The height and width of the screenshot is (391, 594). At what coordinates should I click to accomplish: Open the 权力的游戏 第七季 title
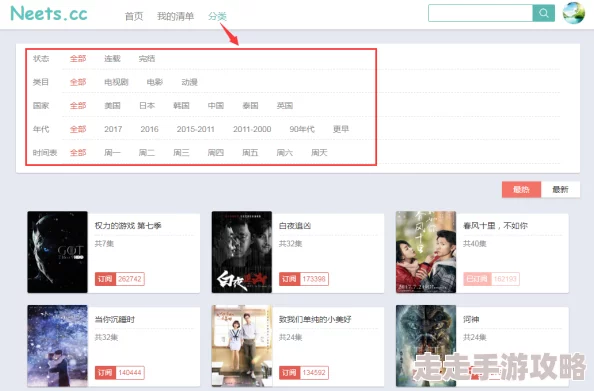(x=128, y=226)
